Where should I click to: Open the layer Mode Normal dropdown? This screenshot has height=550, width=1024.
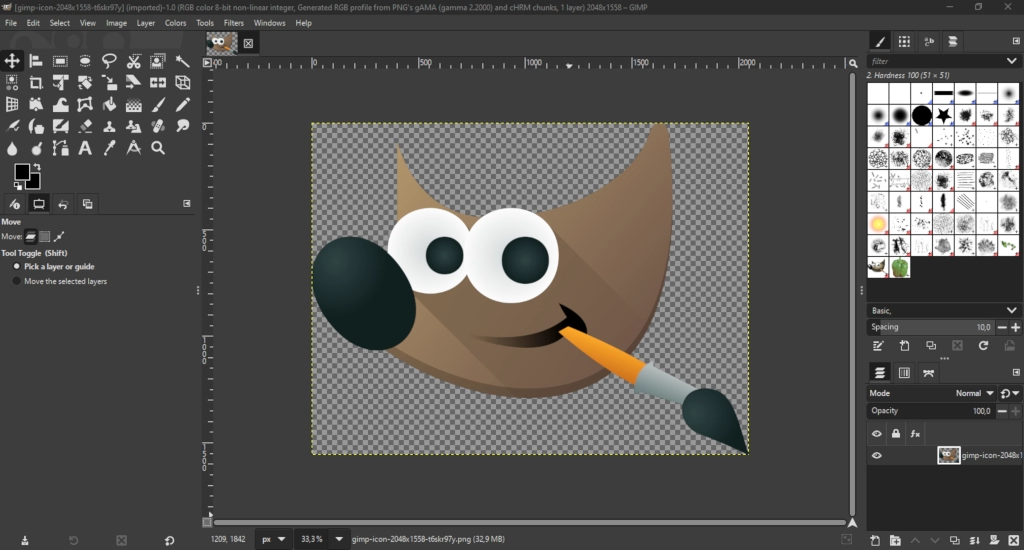pos(931,393)
